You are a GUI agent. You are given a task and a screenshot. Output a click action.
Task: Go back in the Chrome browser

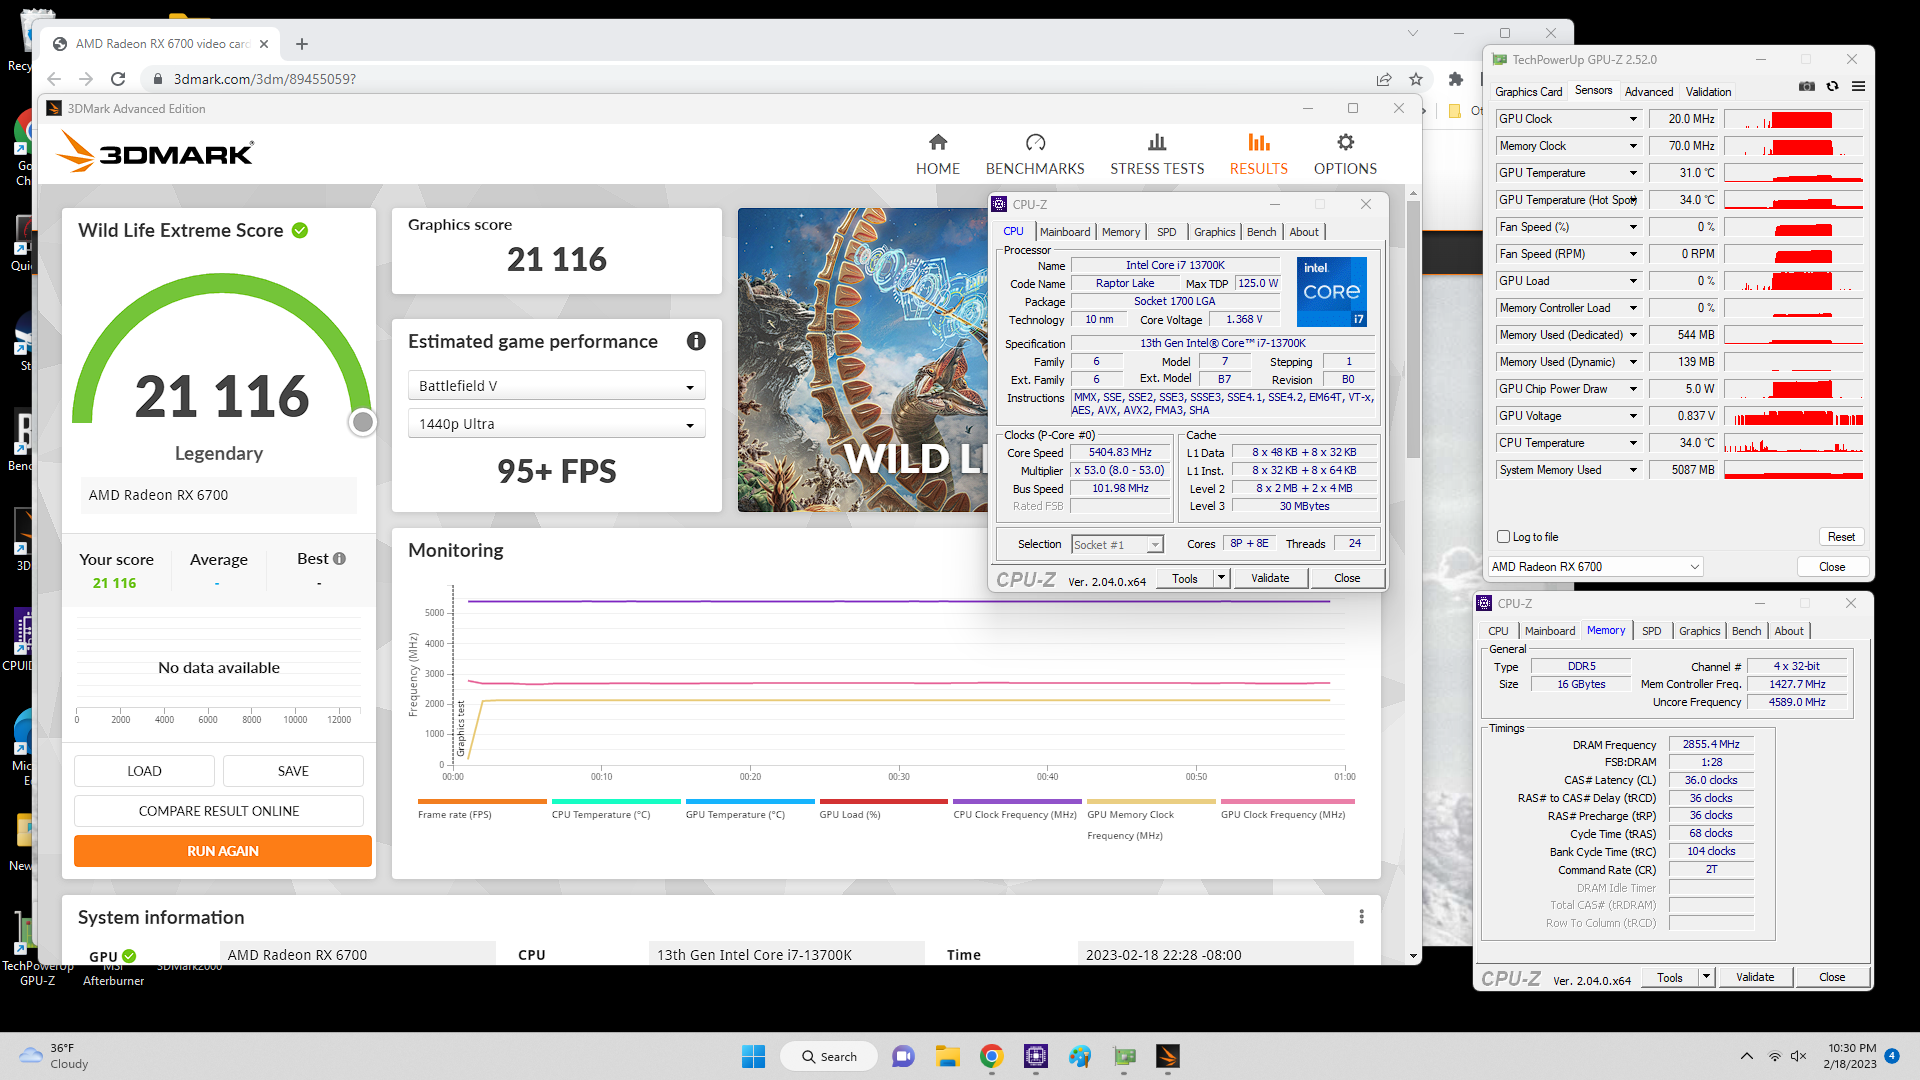click(x=54, y=79)
